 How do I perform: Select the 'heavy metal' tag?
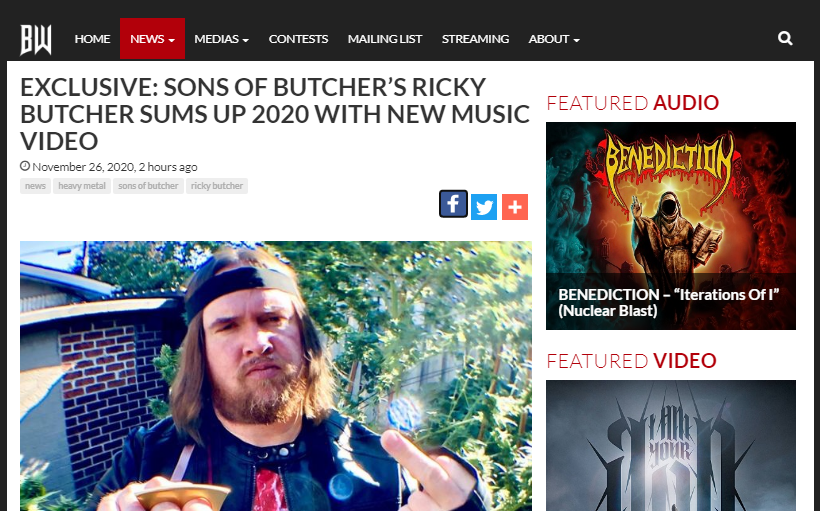82,186
